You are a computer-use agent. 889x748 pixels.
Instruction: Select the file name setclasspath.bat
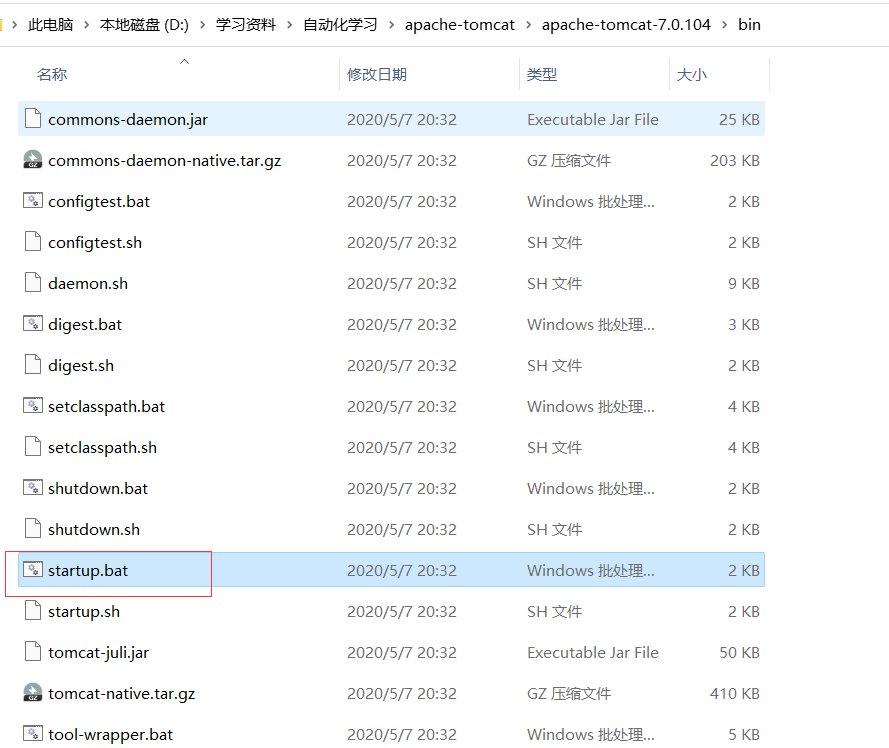point(107,407)
